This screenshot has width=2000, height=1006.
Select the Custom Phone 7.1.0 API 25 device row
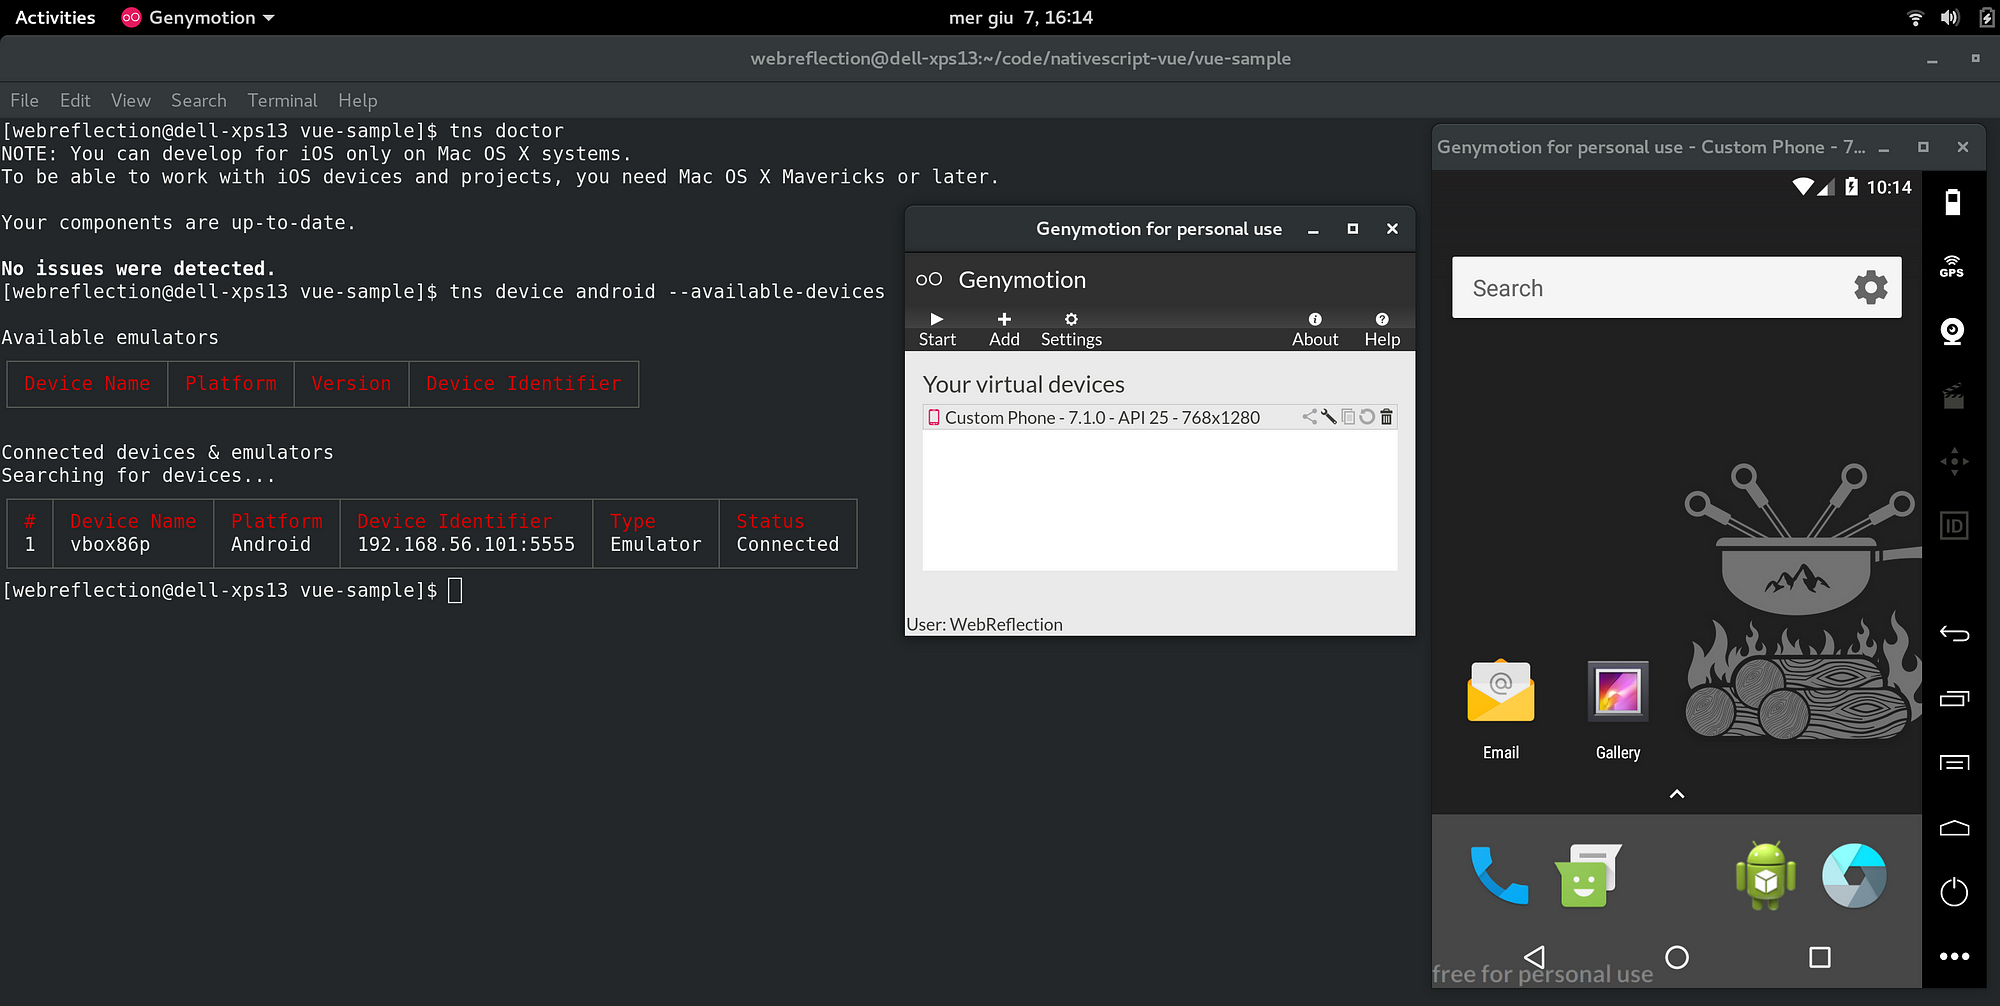click(1160, 417)
